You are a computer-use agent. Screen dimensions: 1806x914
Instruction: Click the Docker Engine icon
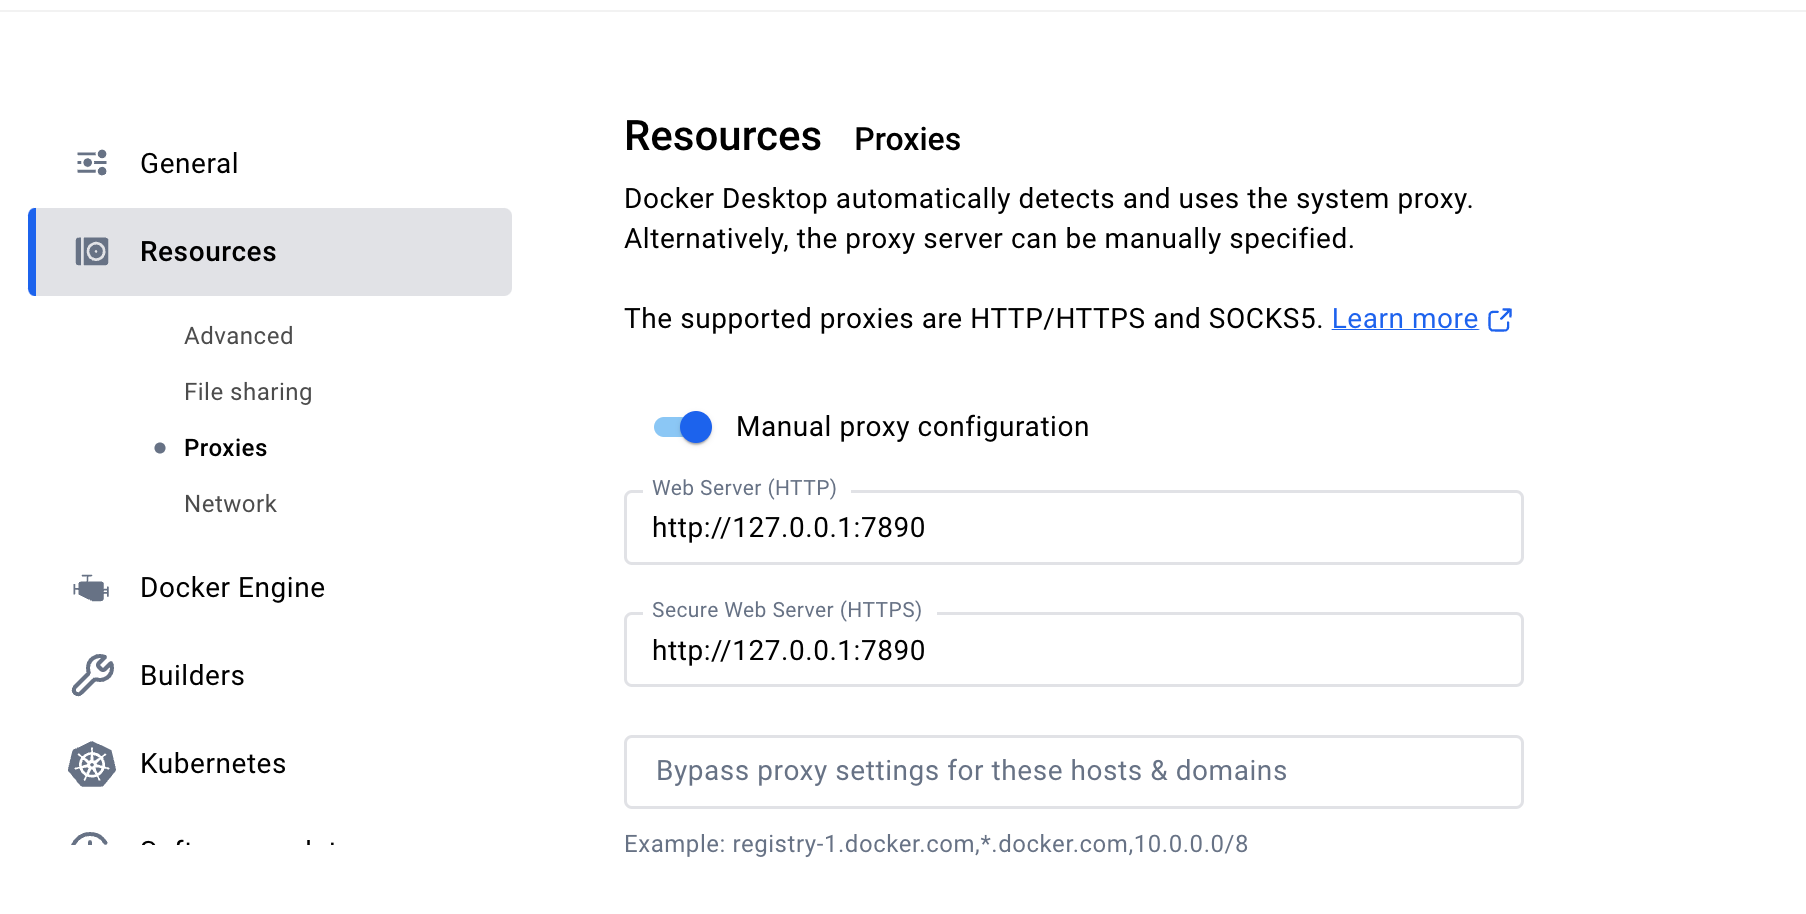pos(91,588)
